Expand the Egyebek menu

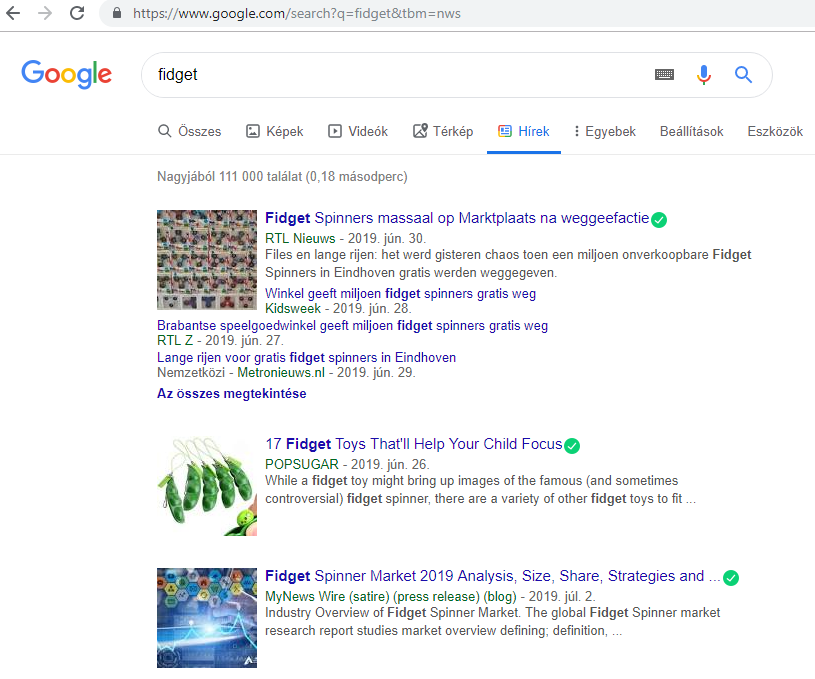coord(604,132)
